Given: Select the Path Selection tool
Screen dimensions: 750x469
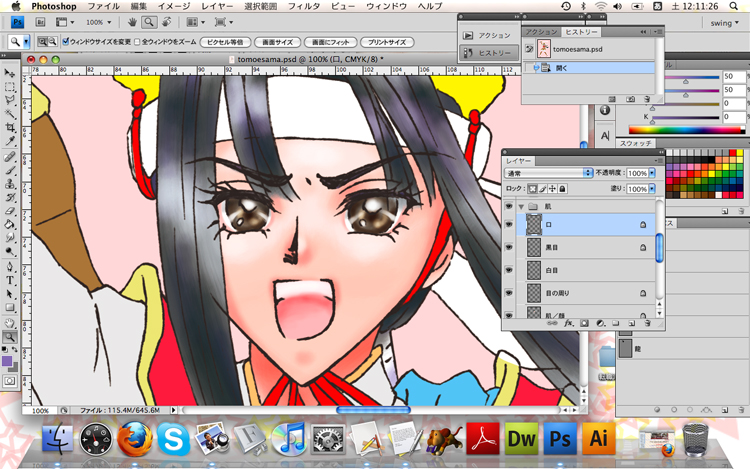Looking at the screenshot, I should (10, 294).
